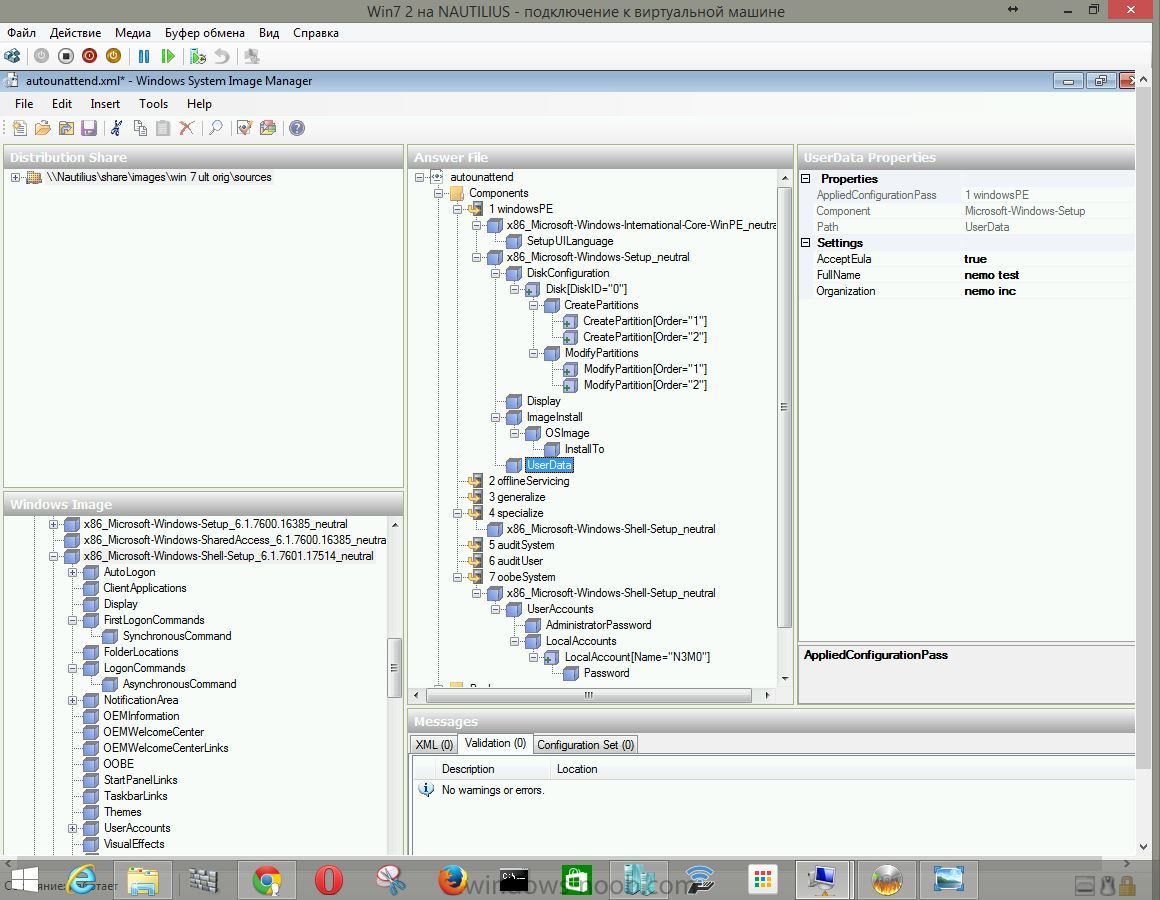Click the Answer File vertical scrollbar thumb
The image size is (1160, 900).
tap(784, 407)
